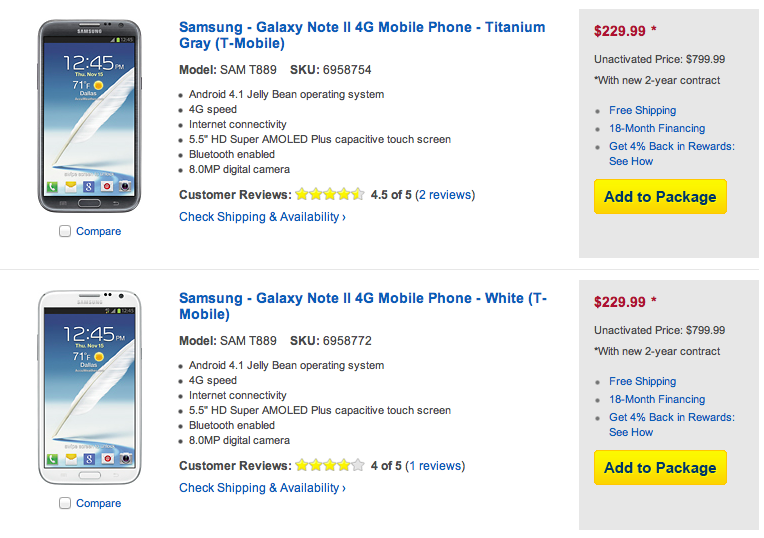The image size is (764, 538).
Task: Click Free Shipping link for White phone
Action: coord(642,381)
